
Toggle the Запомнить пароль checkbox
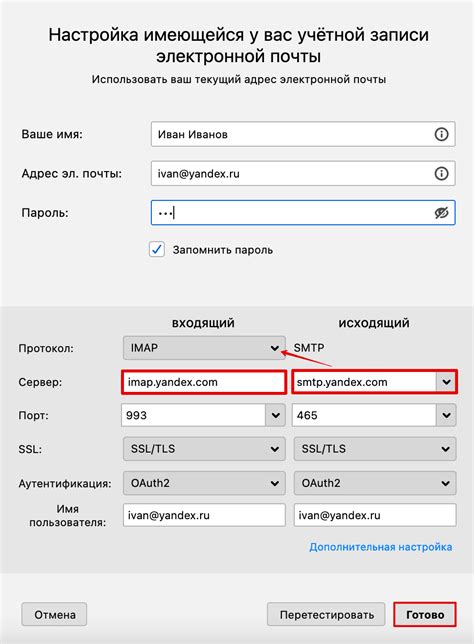click(x=156, y=249)
